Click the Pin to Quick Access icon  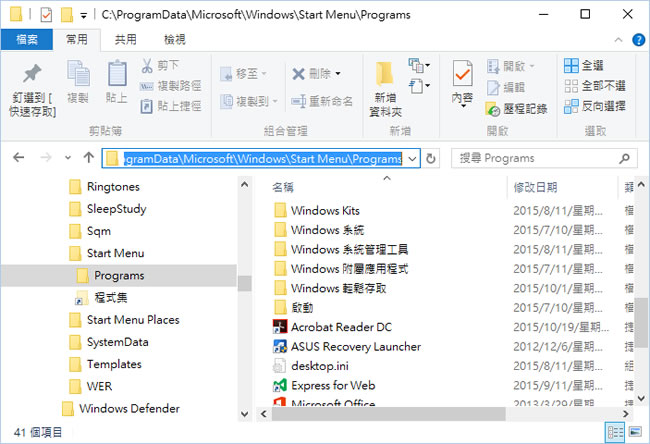click(x=32, y=74)
